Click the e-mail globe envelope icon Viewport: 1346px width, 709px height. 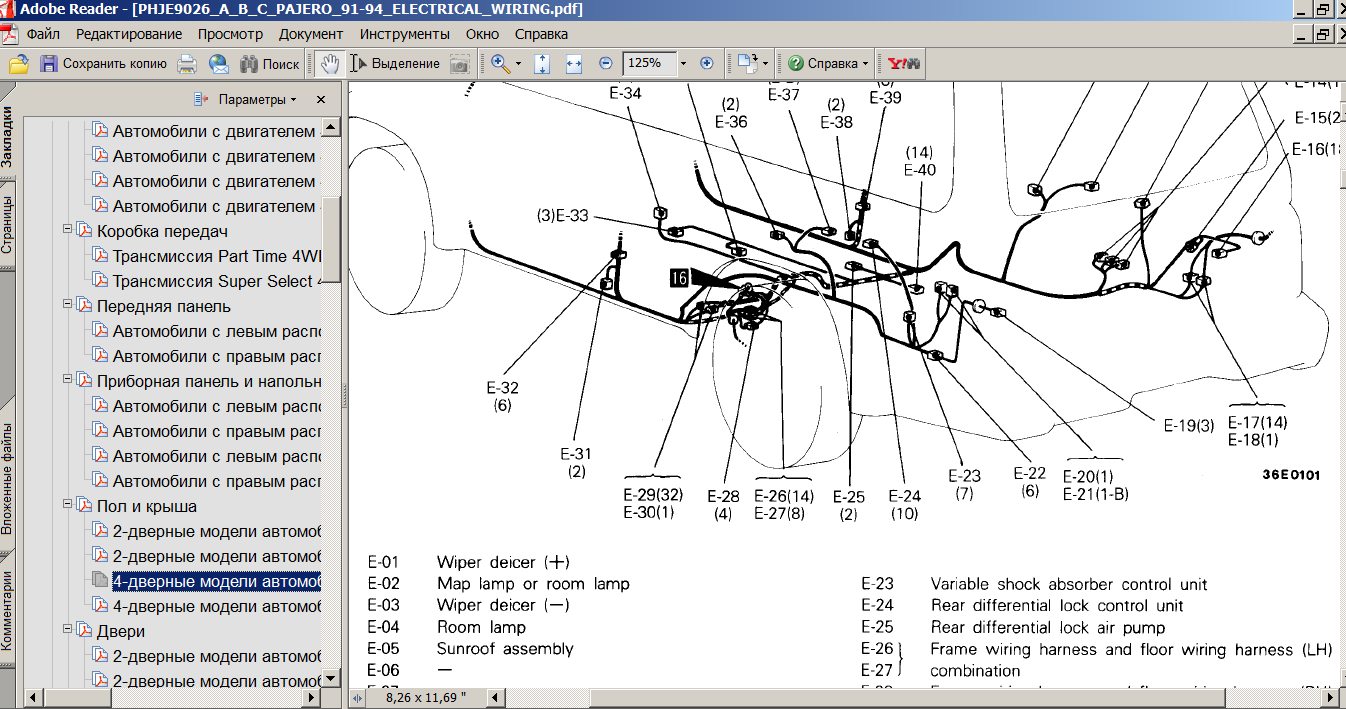click(x=218, y=64)
